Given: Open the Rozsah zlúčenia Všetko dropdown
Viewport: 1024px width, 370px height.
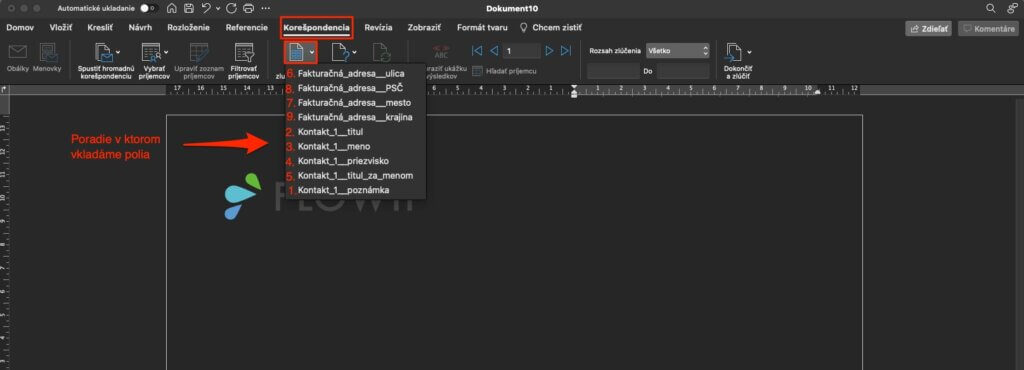Looking at the screenshot, I should tap(677, 50).
